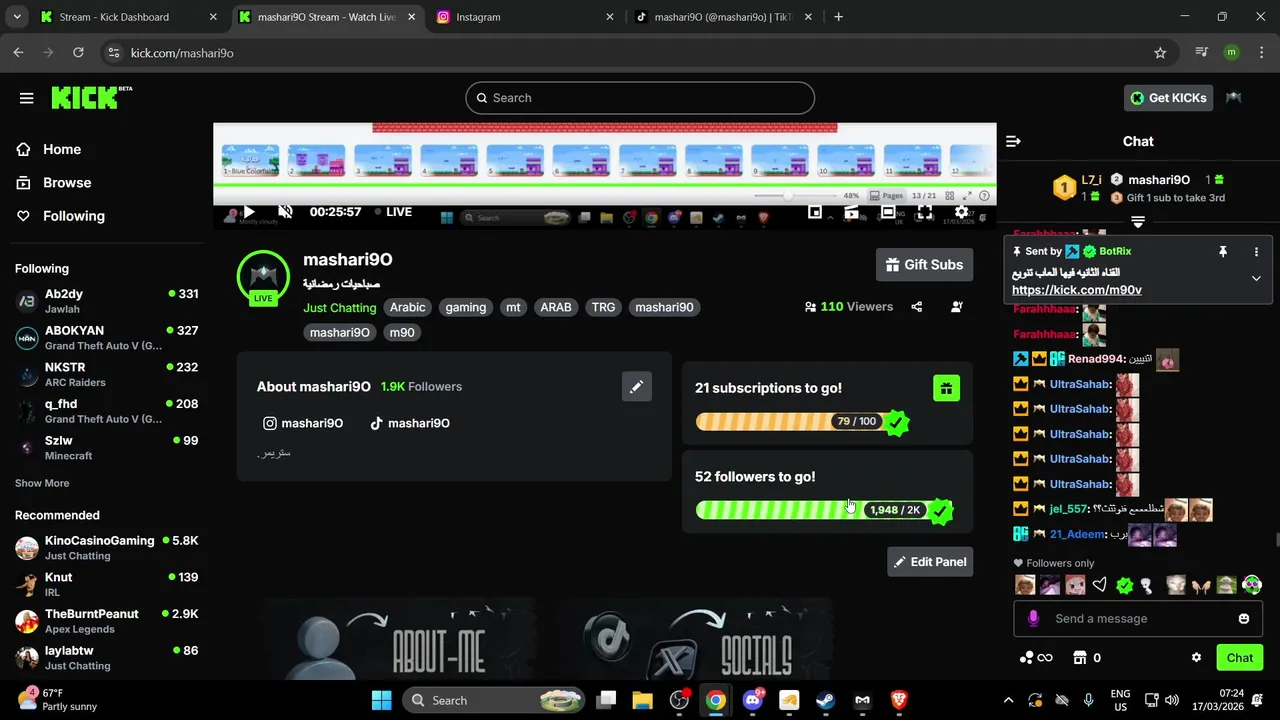This screenshot has height=720, width=1280.
Task: Toggle fullscreen on stream player
Action: click(924, 212)
